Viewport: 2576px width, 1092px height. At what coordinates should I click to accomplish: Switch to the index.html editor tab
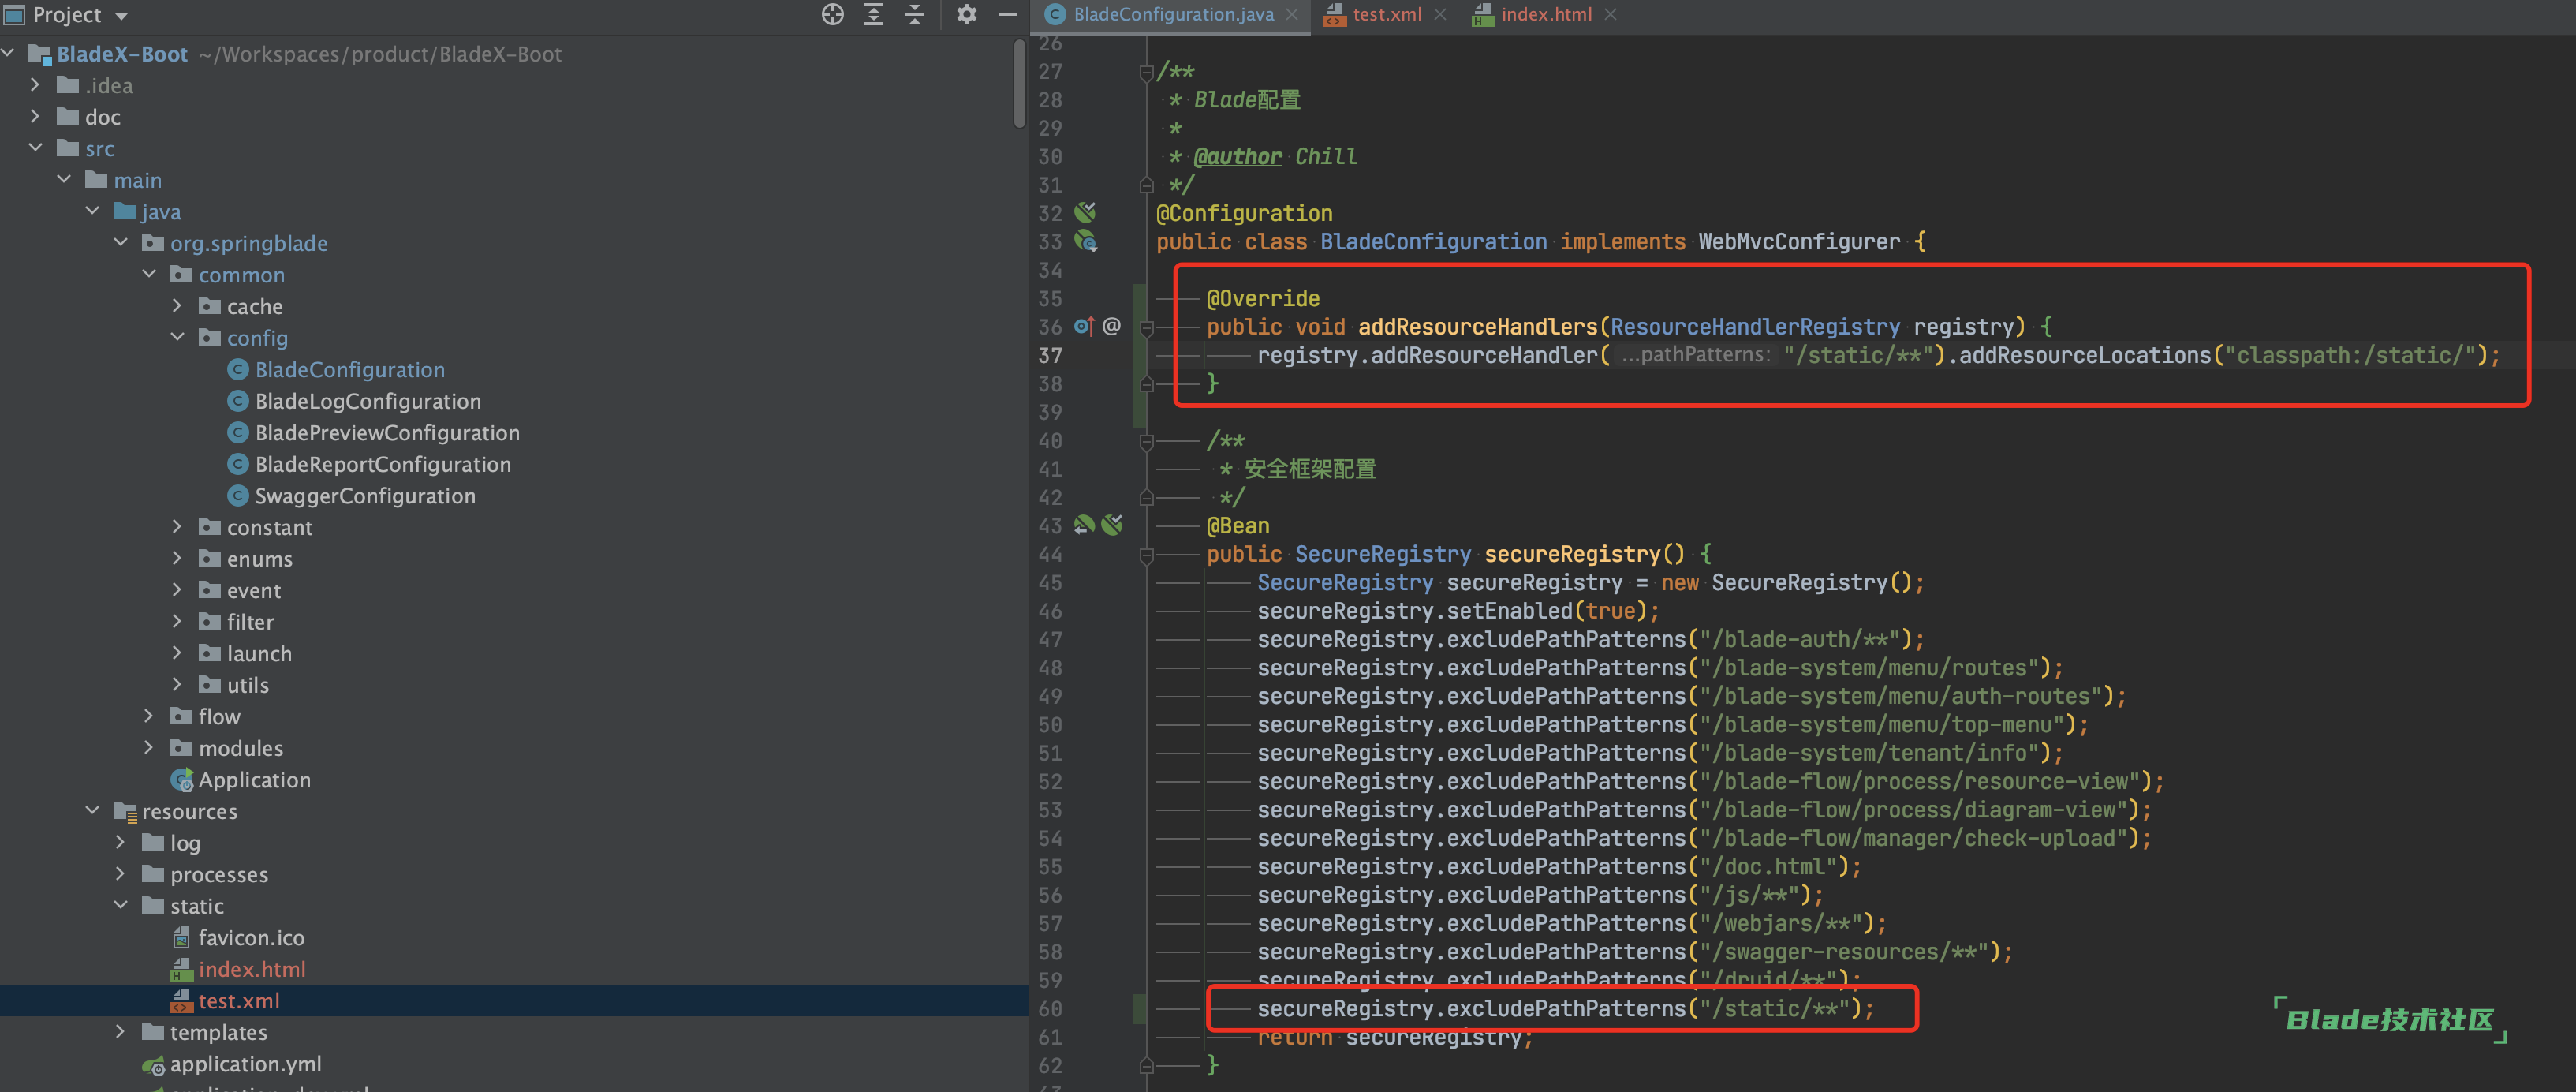click(x=1546, y=14)
